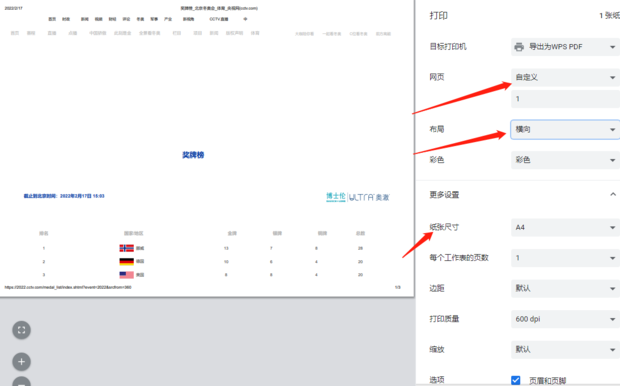
Task: Open the 网页 pages dropdown set to 自定义
Action: (x=565, y=78)
